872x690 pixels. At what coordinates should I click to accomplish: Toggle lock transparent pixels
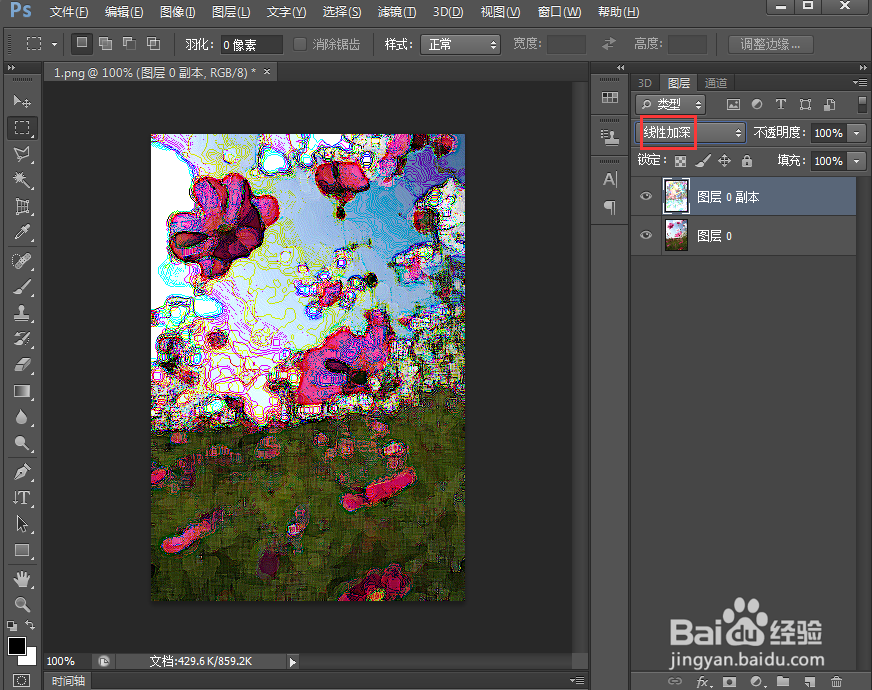[x=680, y=161]
